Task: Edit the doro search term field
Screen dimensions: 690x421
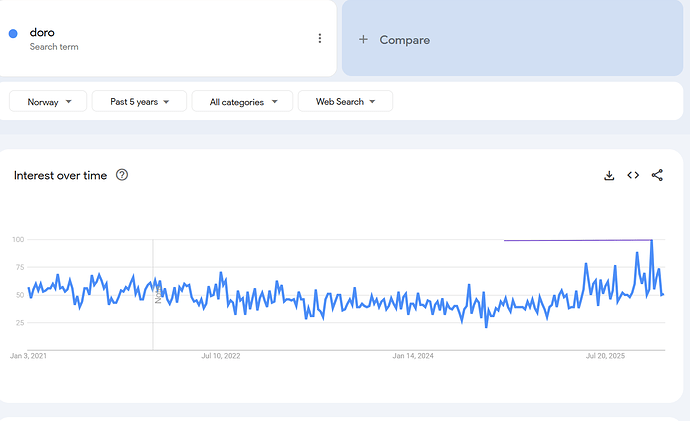Action: [42, 32]
